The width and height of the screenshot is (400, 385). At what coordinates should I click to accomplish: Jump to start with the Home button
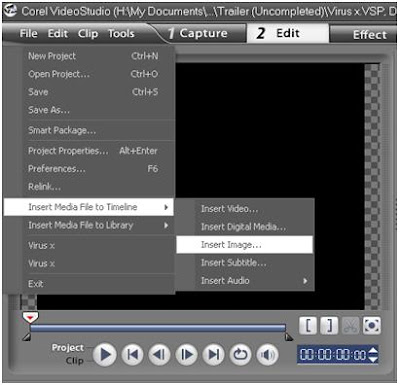pos(133,354)
